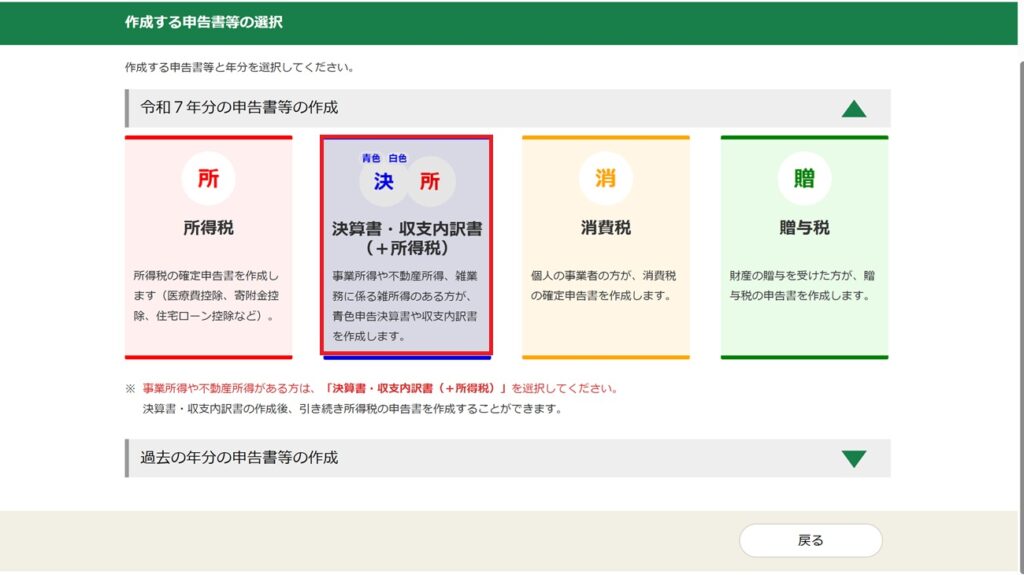Click the red 所 icon in 所得税 card
The image size is (1024, 575).
point(208,179)
